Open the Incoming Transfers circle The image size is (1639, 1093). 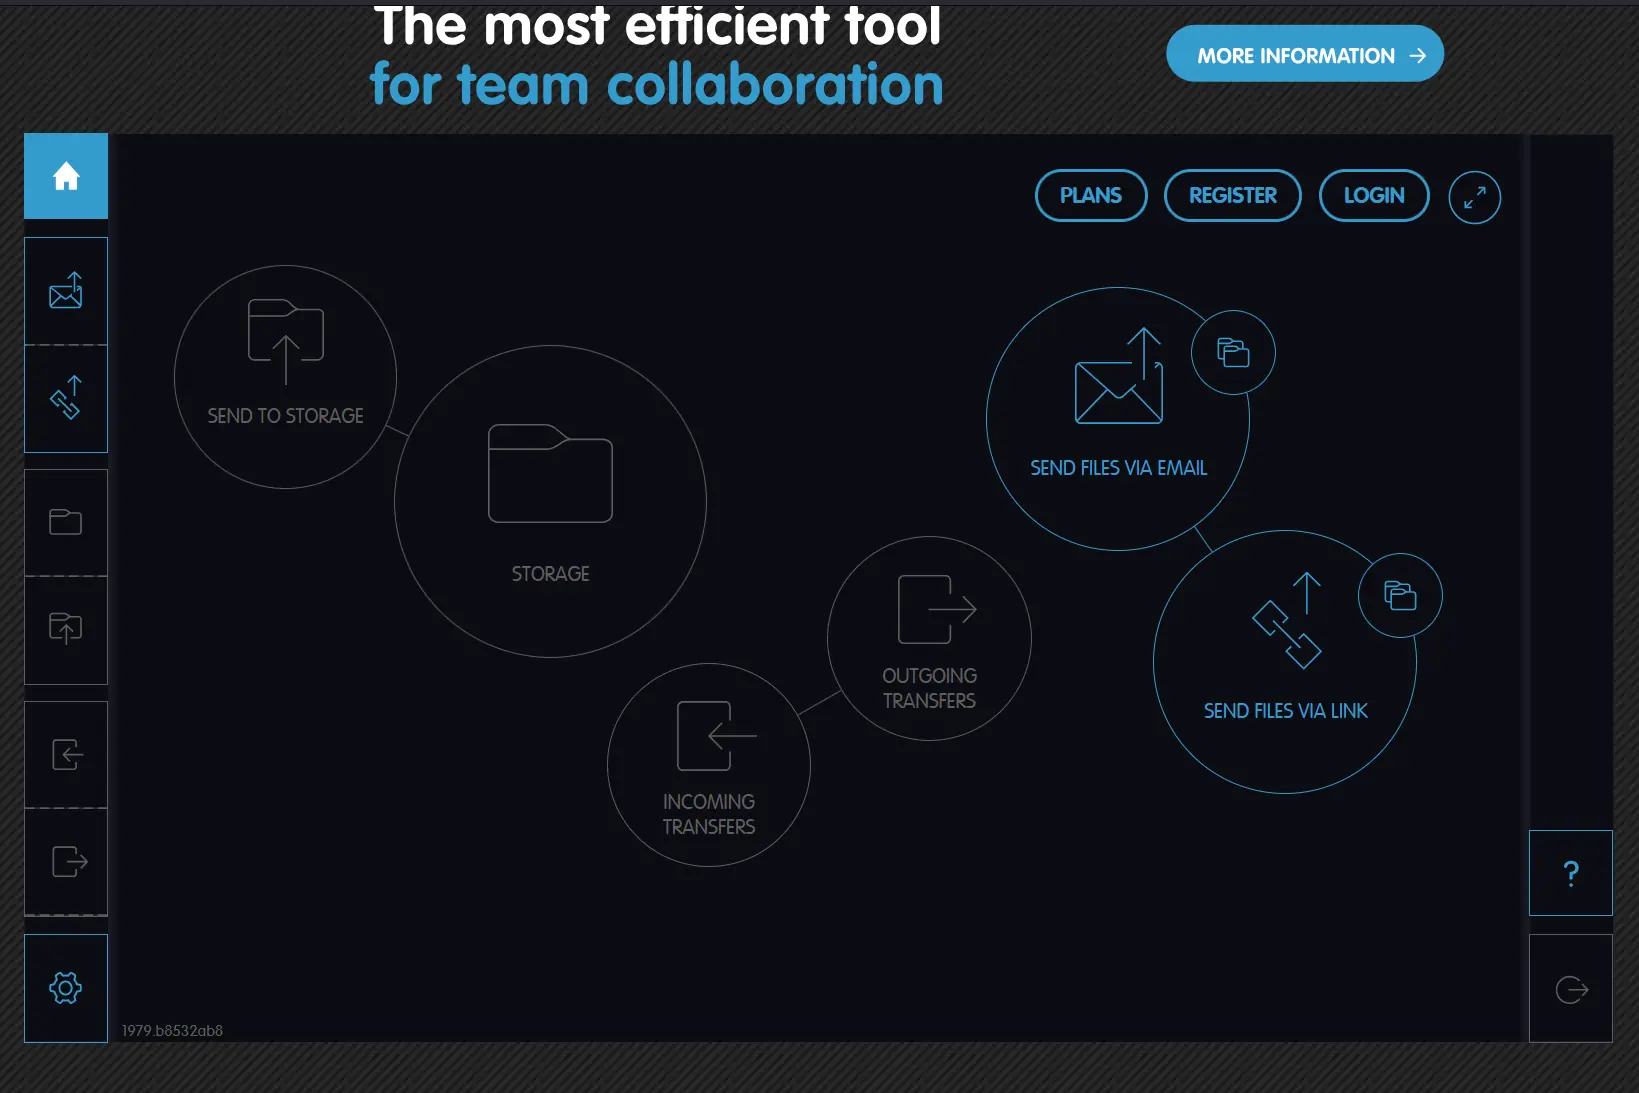708,765
